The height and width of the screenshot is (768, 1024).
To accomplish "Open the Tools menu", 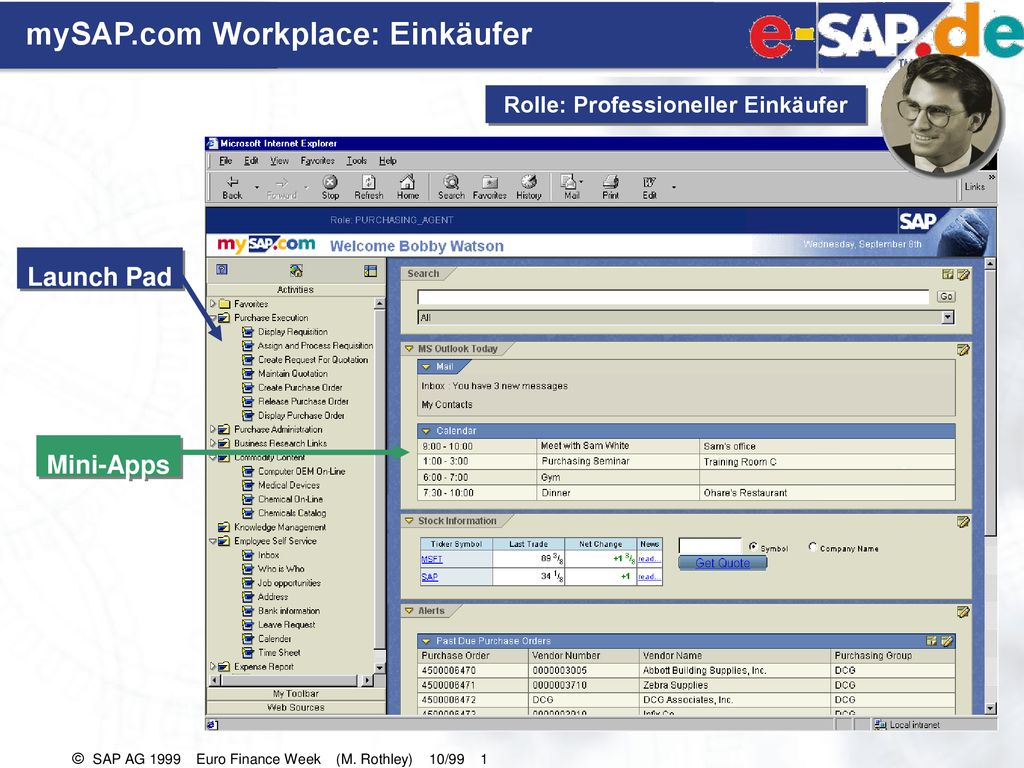I will pyautogui.click(x=357, y=161).
